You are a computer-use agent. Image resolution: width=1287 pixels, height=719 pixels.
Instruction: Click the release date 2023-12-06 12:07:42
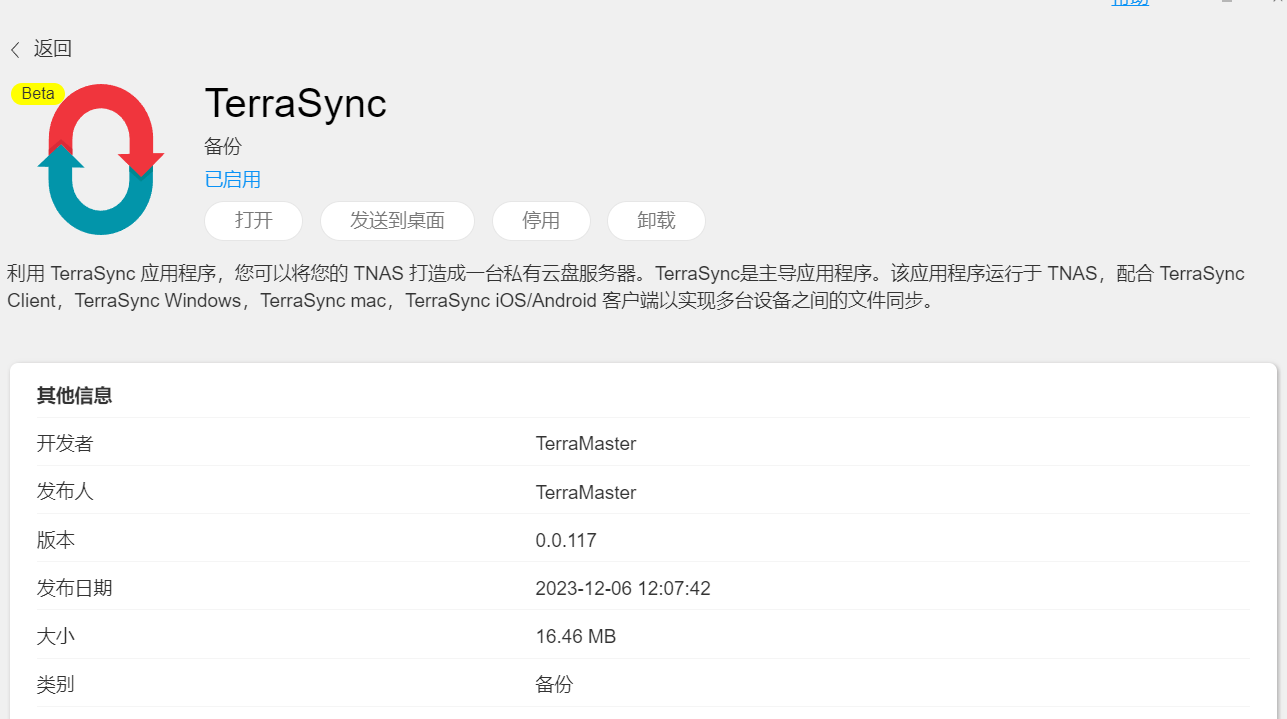(x=623, y=589)
